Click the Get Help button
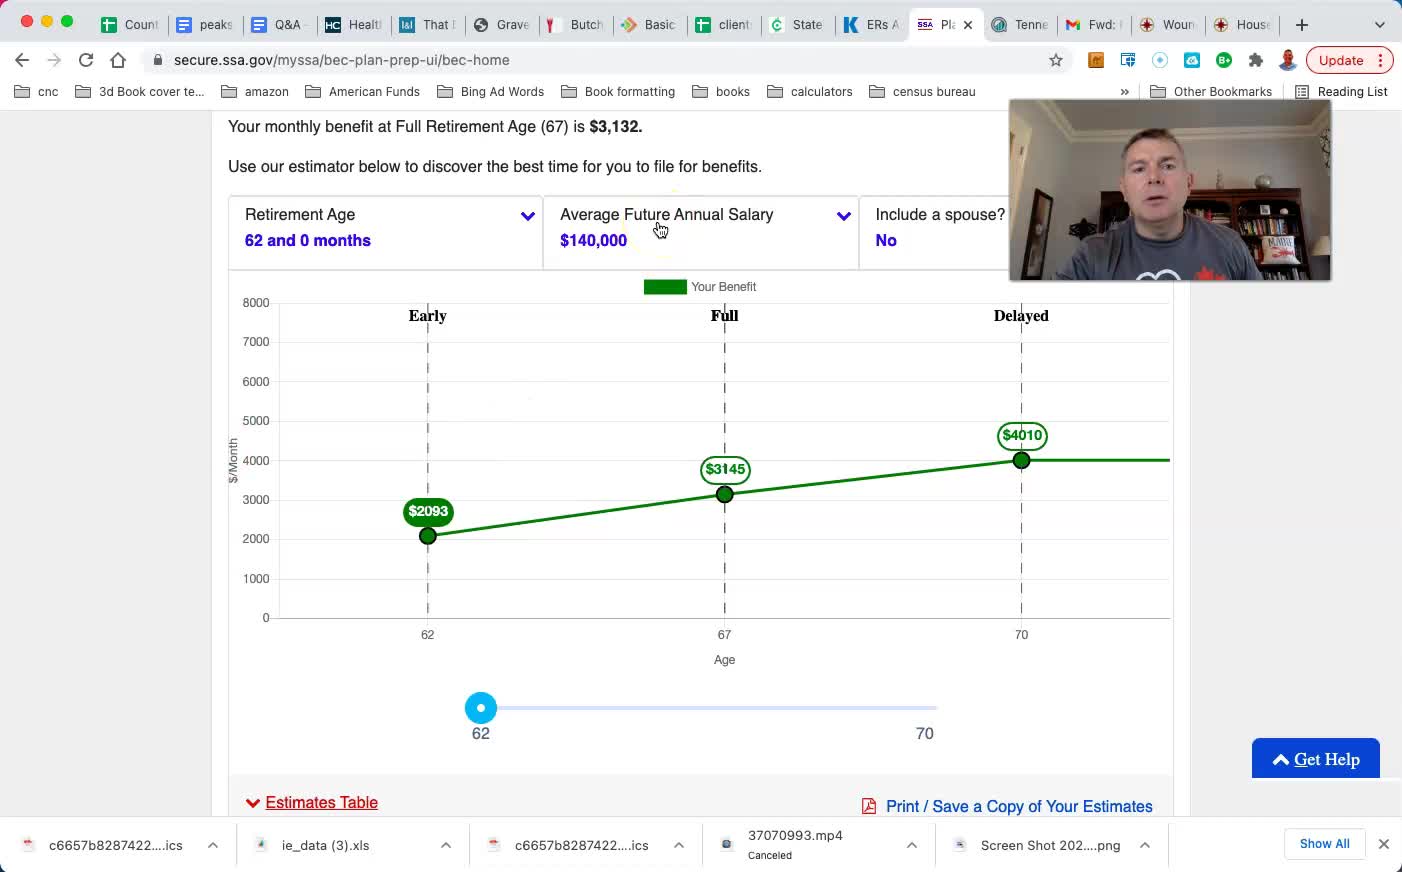Screen dimensions: 1402x872 1316,759
